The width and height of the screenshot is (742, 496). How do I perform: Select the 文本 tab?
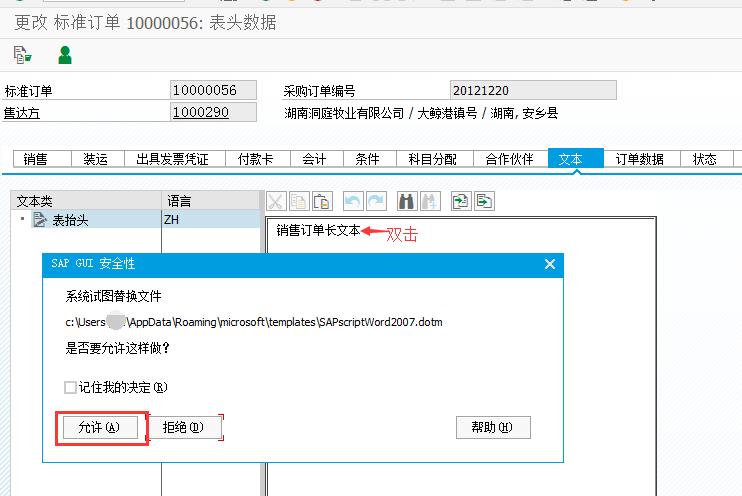click(x=575, y=159)
